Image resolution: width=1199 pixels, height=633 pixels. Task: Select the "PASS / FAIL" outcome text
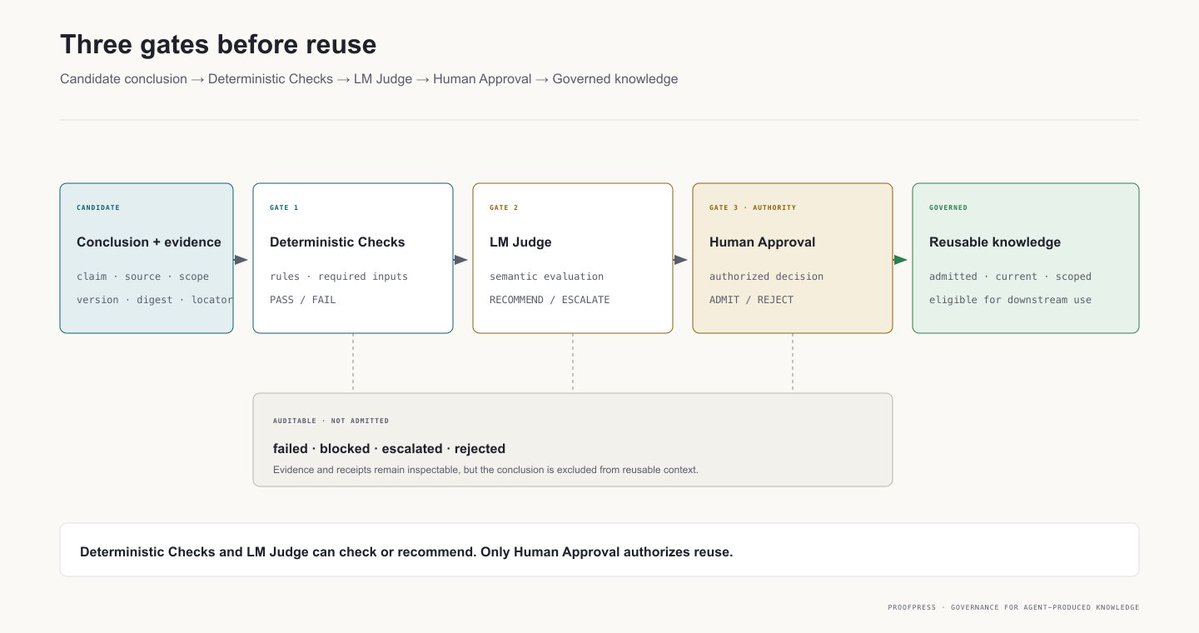[x=303, y=300]
